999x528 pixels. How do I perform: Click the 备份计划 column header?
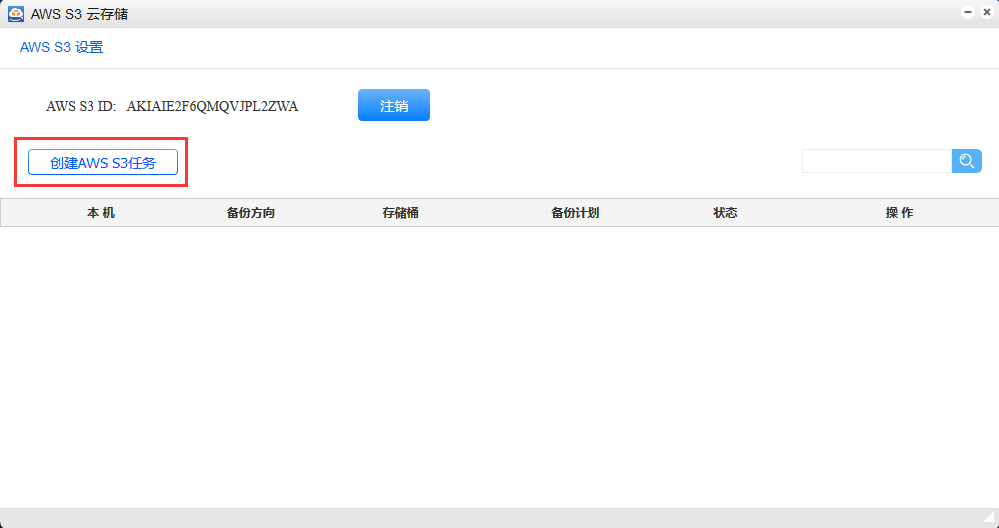(x=575, y=213)
